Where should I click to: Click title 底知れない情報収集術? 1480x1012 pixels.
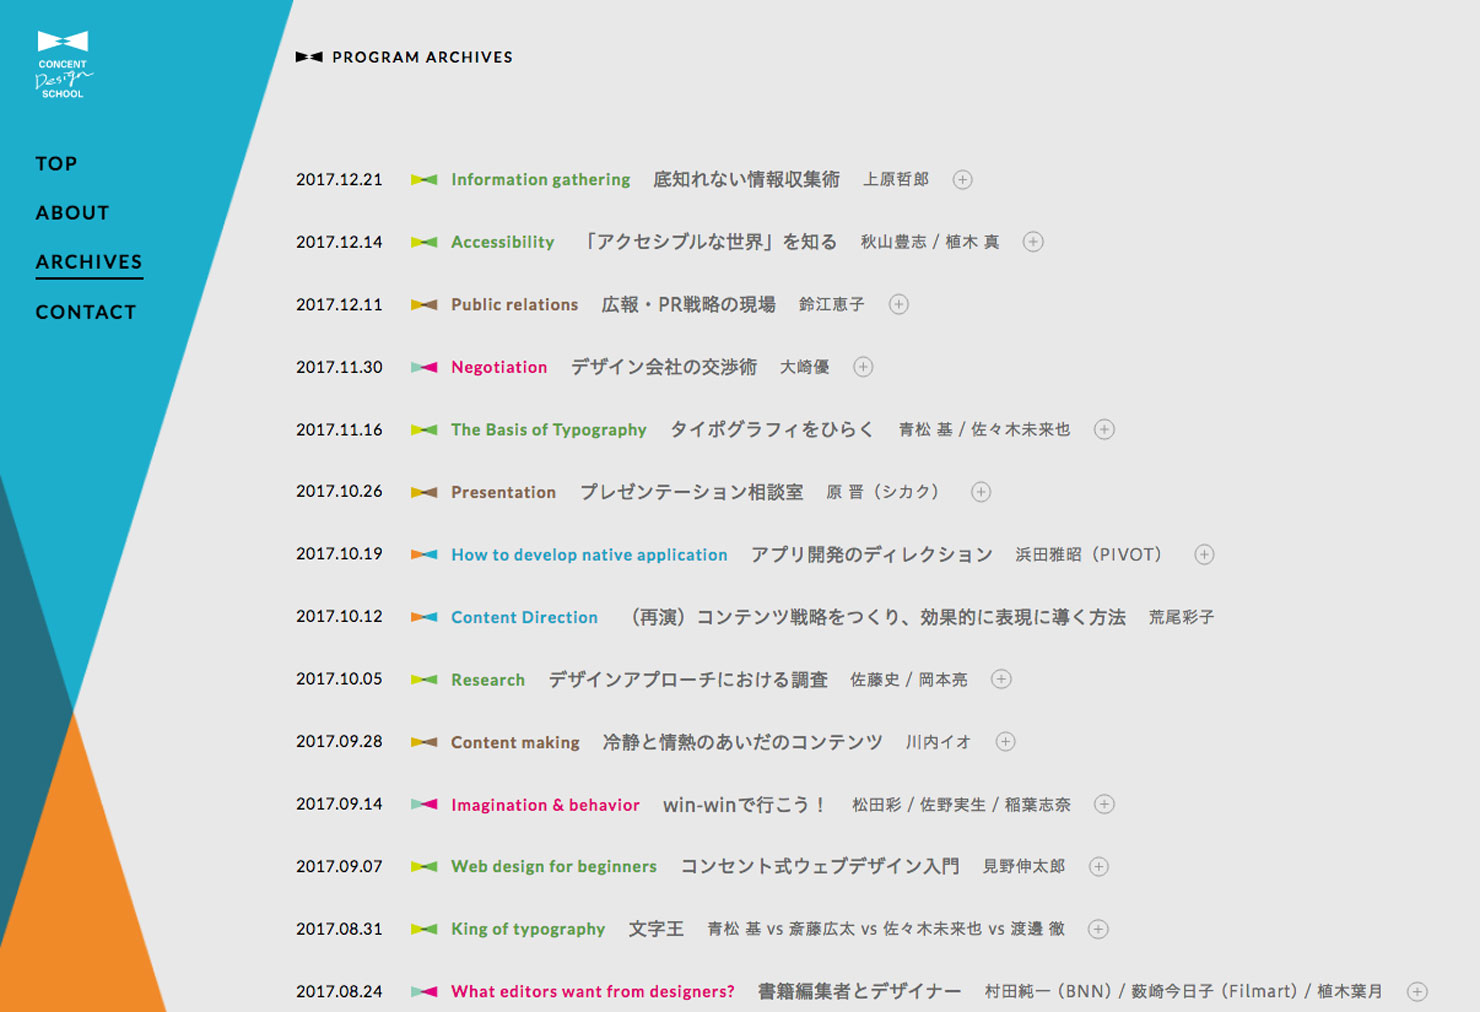[746, 180]
